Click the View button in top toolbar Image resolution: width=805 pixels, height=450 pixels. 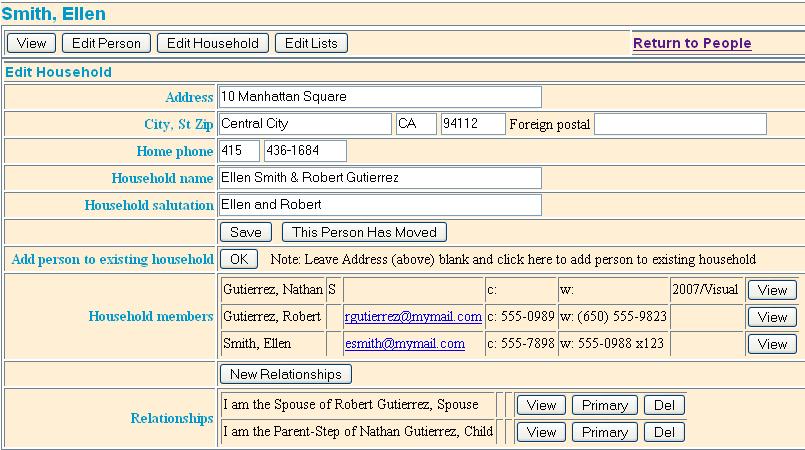[x=32, y=43]
